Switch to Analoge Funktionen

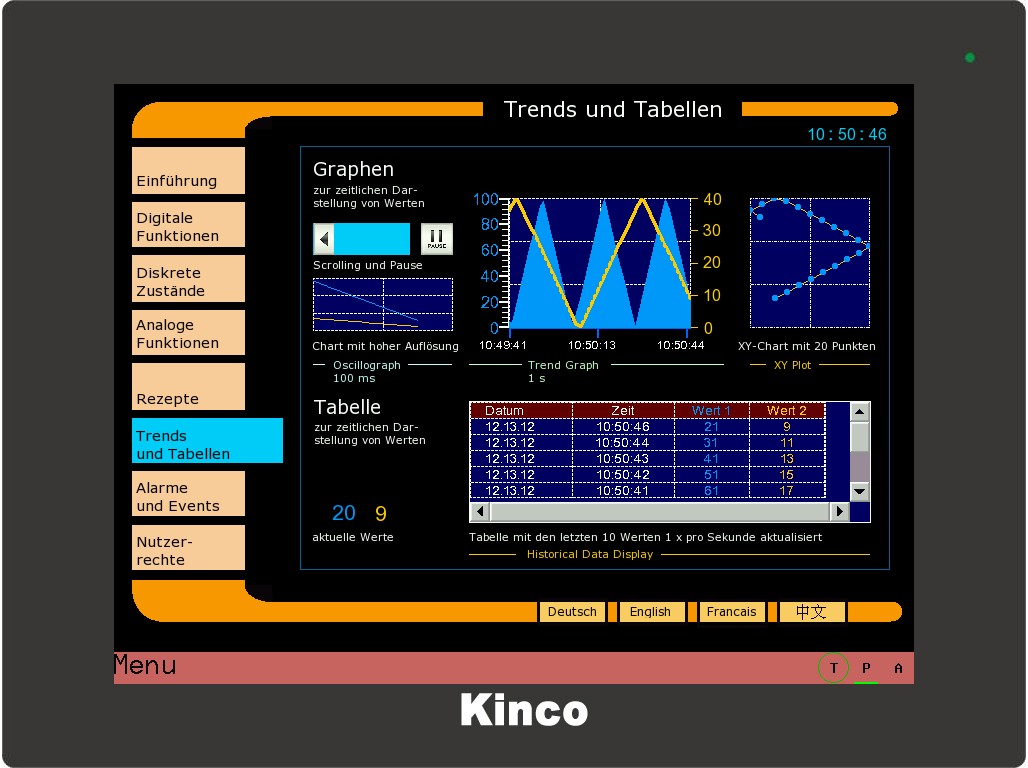coord(188,333)
